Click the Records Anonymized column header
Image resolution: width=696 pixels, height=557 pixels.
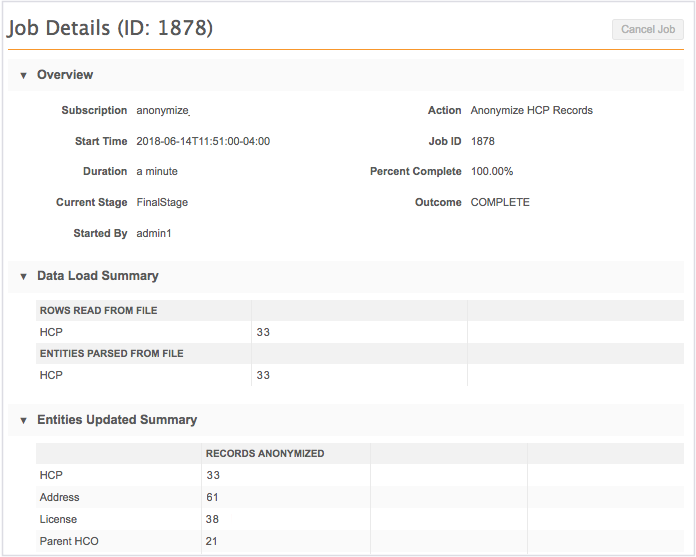tap(265, 454)
